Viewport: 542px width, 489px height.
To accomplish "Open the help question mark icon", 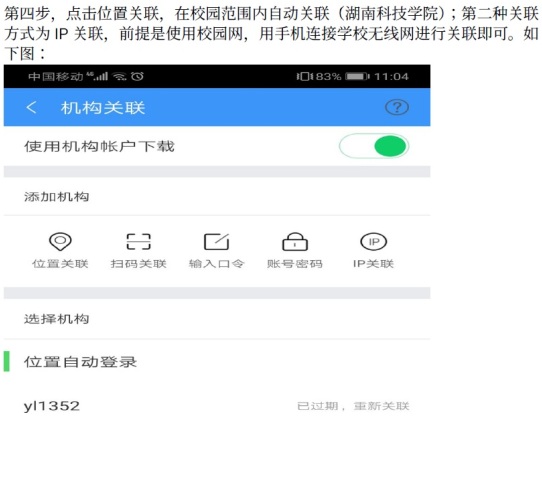I will (397, 107).
